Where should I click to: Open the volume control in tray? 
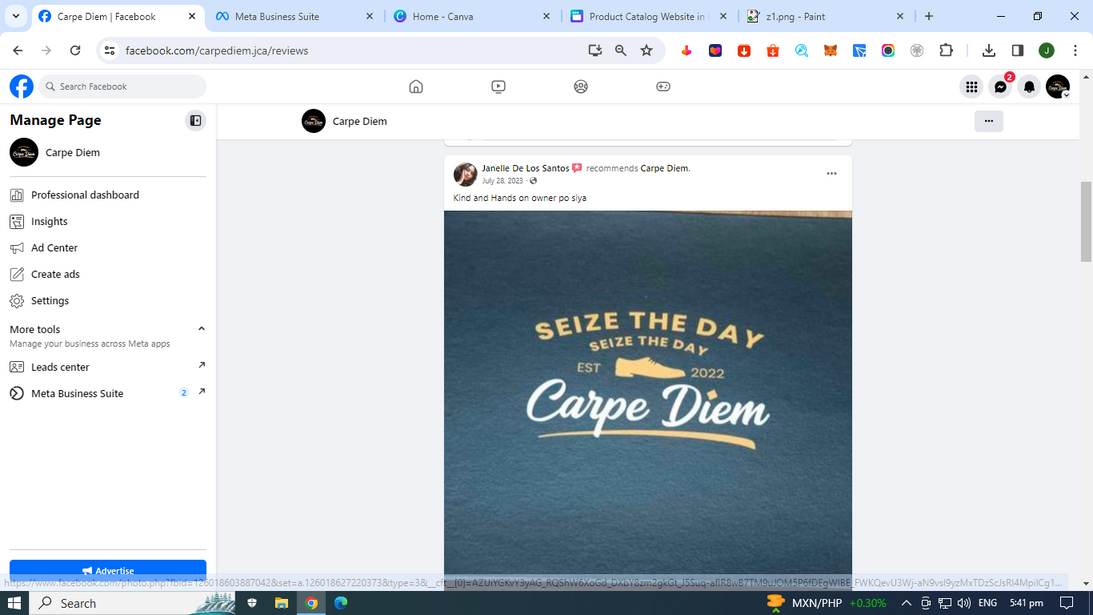[964, 603]
